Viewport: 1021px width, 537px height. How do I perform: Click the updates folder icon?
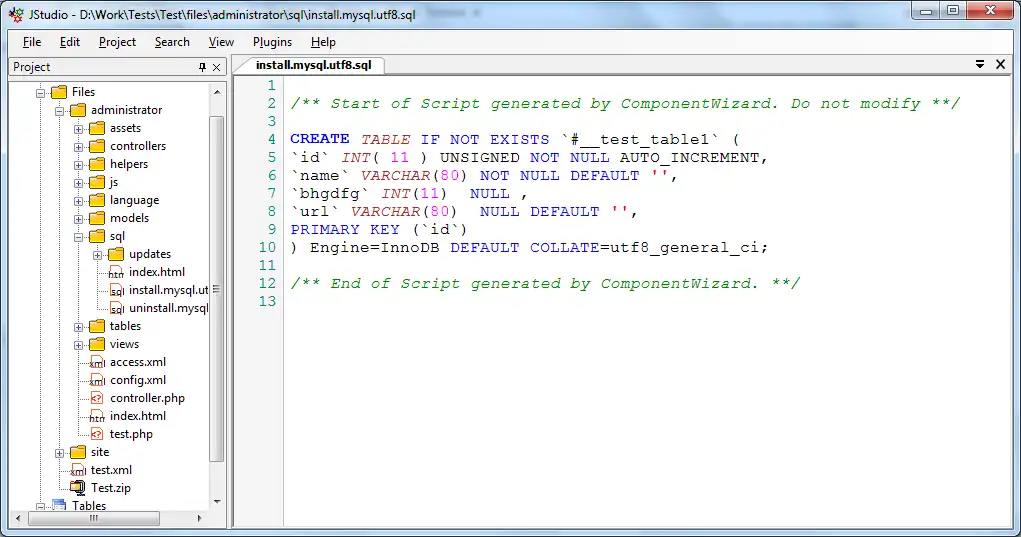[116, 254]
